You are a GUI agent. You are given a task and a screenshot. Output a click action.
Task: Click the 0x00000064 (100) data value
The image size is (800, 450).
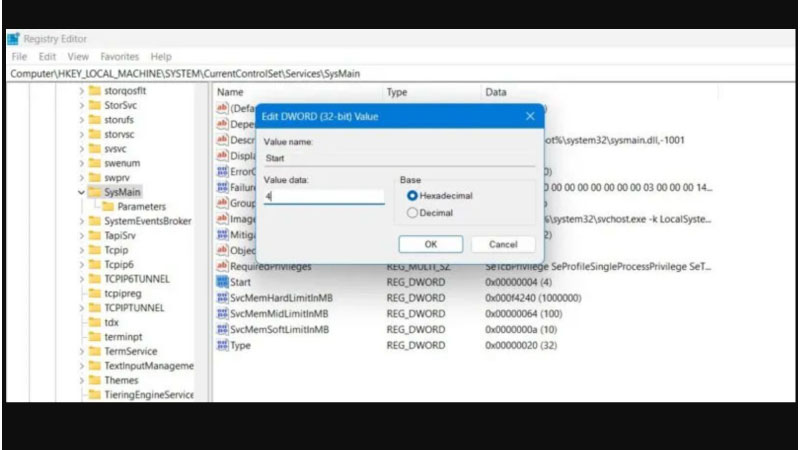[x=523, y=314]
